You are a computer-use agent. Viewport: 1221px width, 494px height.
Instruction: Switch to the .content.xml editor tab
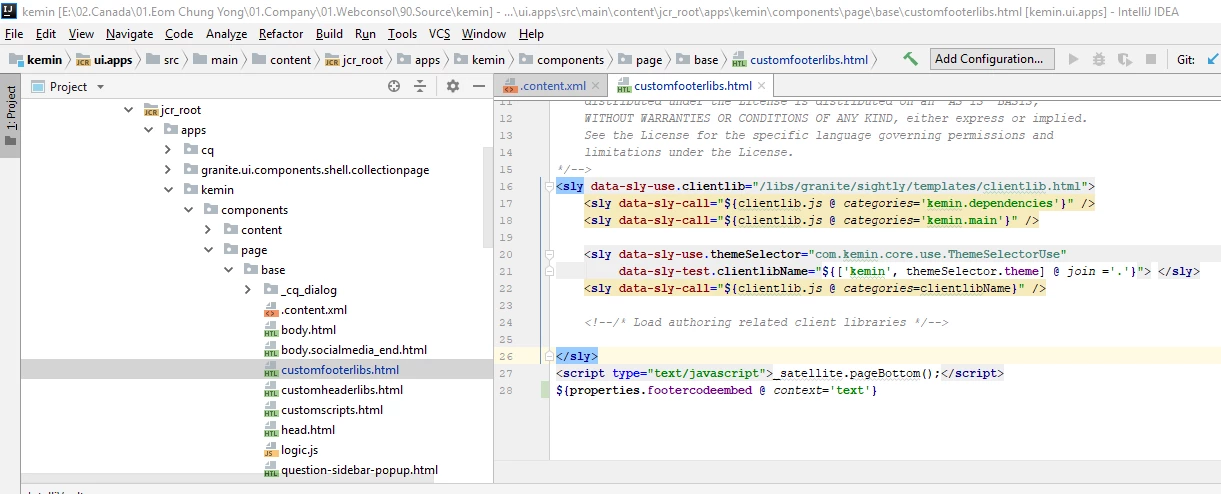pyautogui.click(x=552, y=86)
